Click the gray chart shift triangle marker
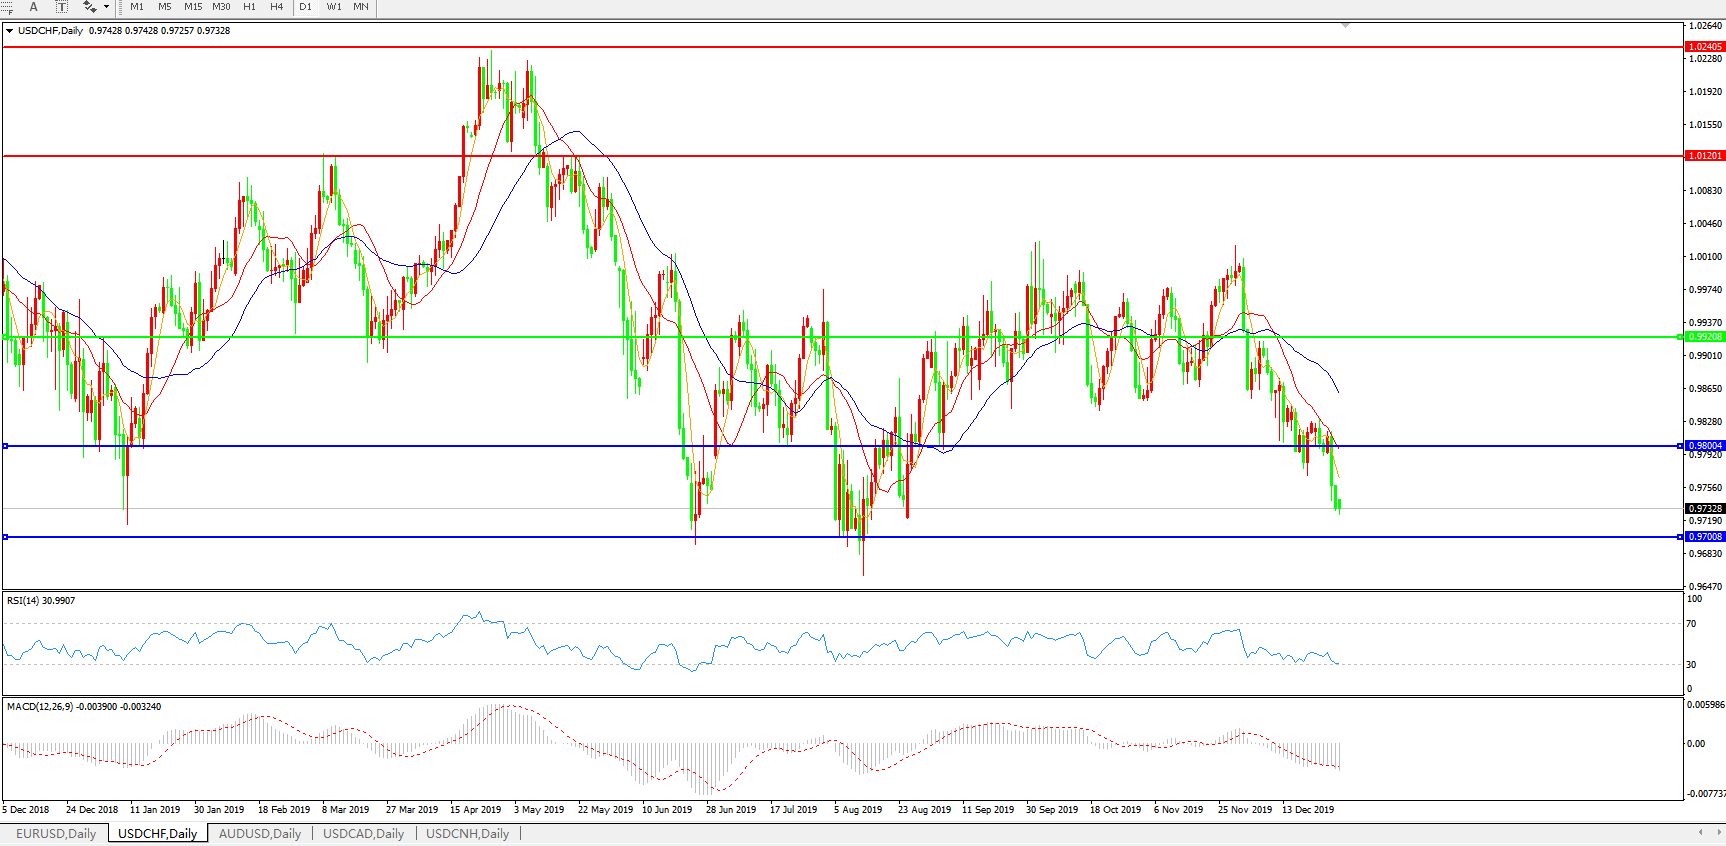This screenshot has width=1726, height=846. pyautogui.click(x=1345, y=25)
